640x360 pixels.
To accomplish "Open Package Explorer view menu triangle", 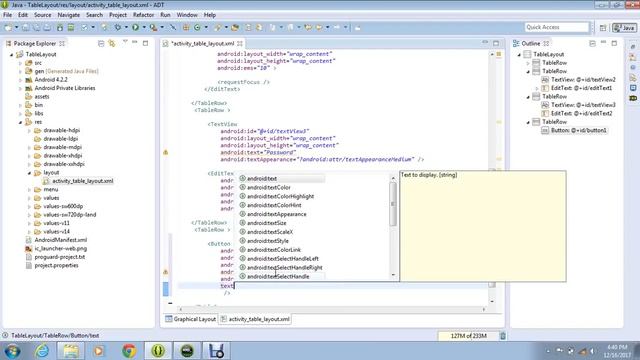I will (x=125, y=42).
